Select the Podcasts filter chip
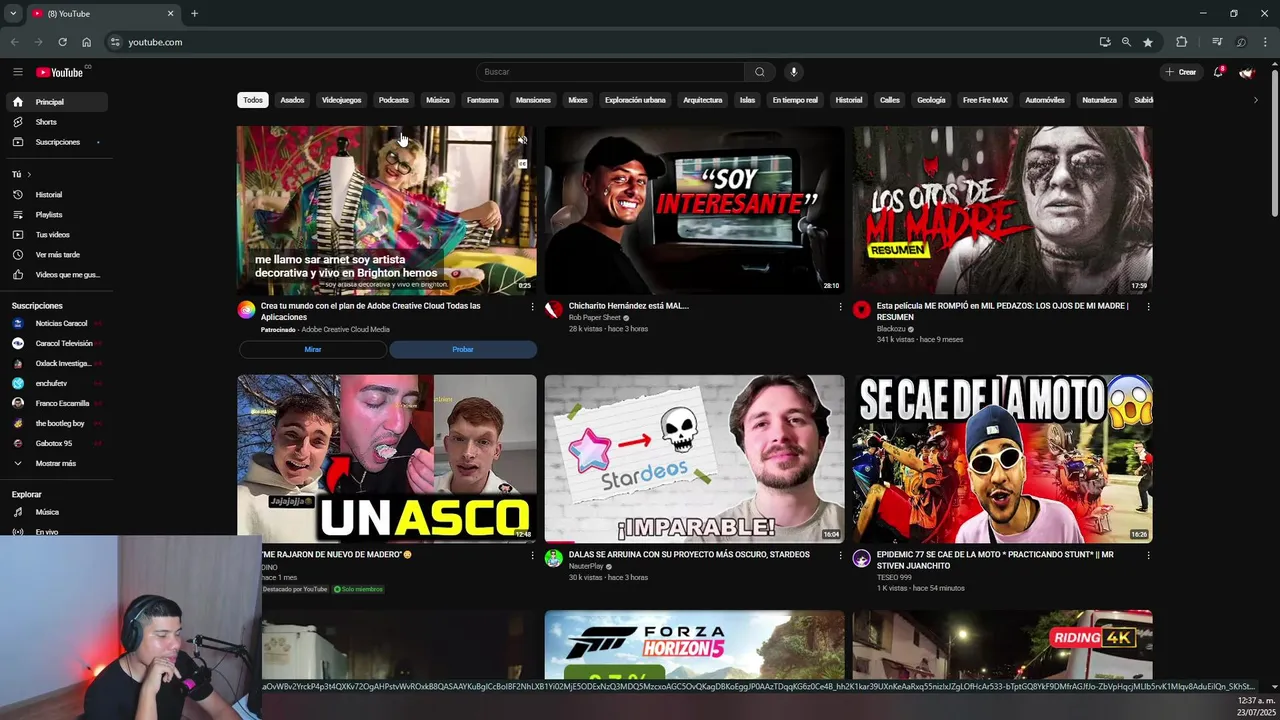Screen dimensions: 1280x720 click(x=393, y=100)
